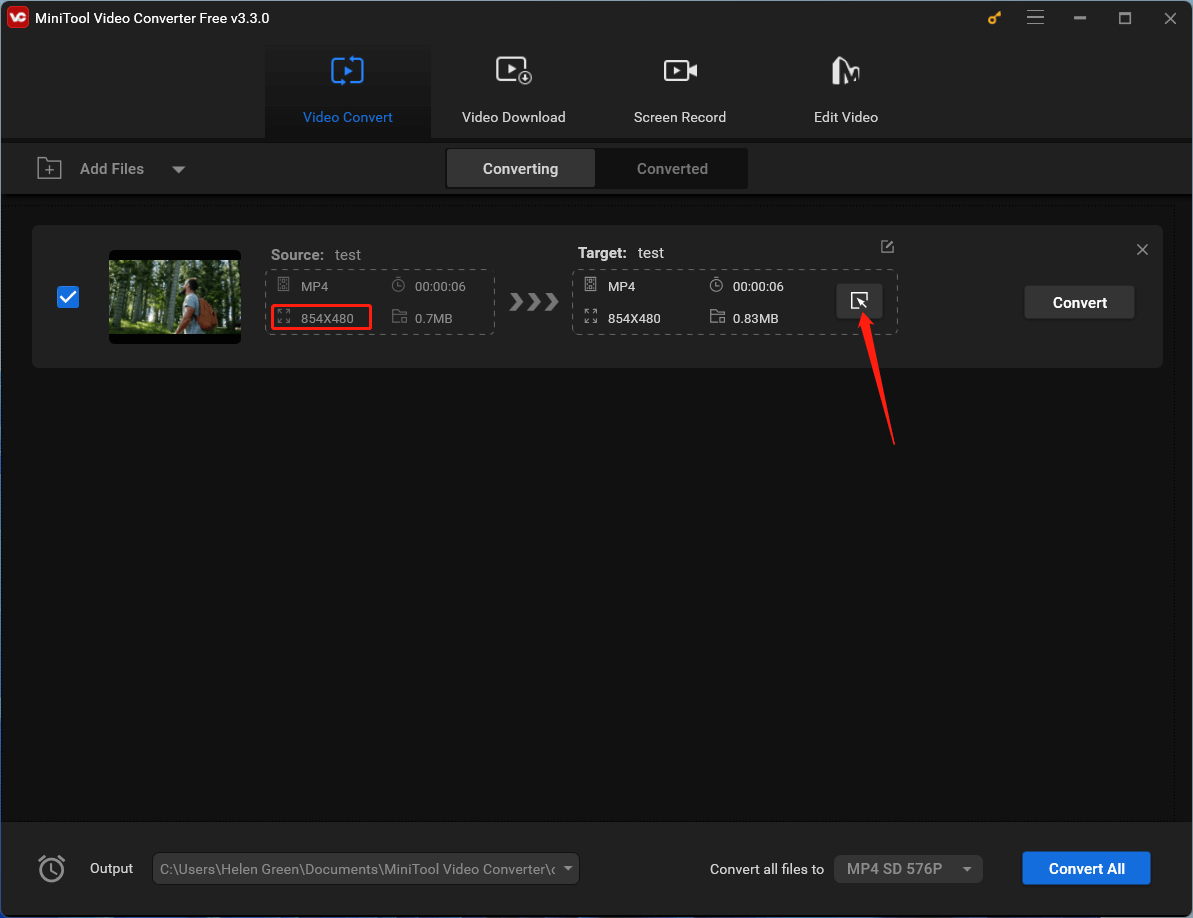
Task: Remove the test file from list
Action: 1142,249
